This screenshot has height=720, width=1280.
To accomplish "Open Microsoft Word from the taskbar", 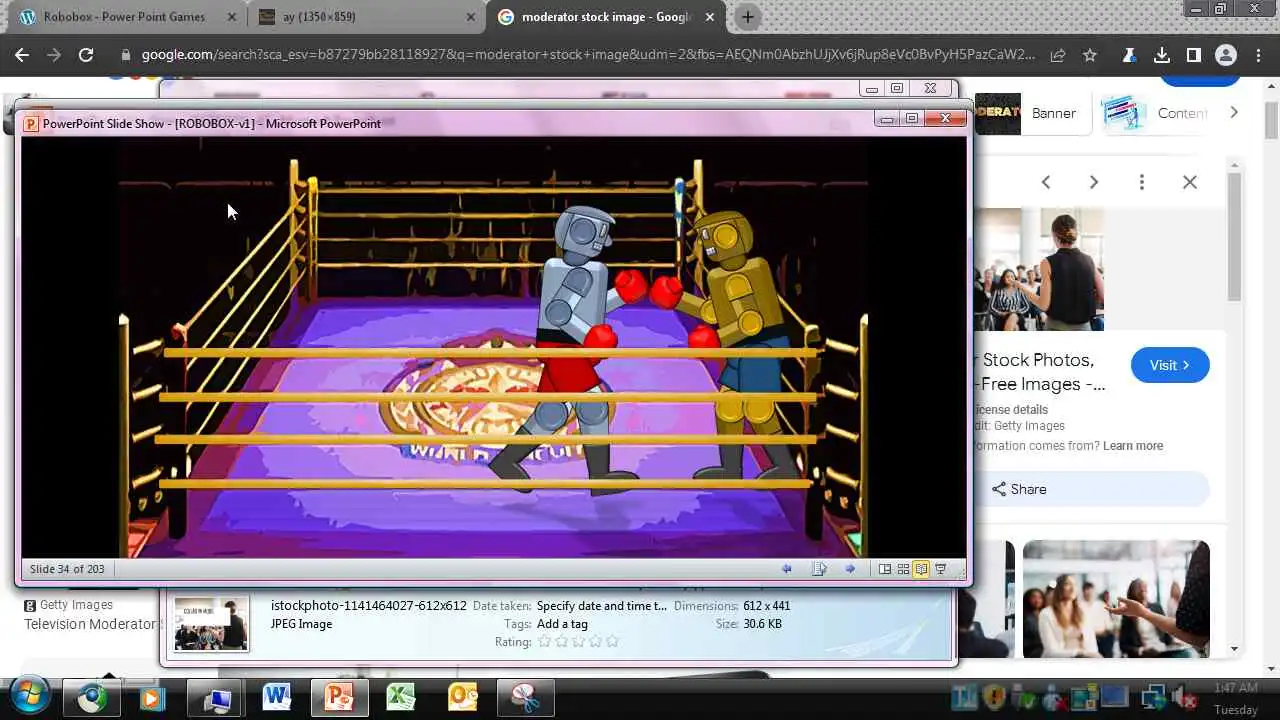I will (x=277, y=697).
